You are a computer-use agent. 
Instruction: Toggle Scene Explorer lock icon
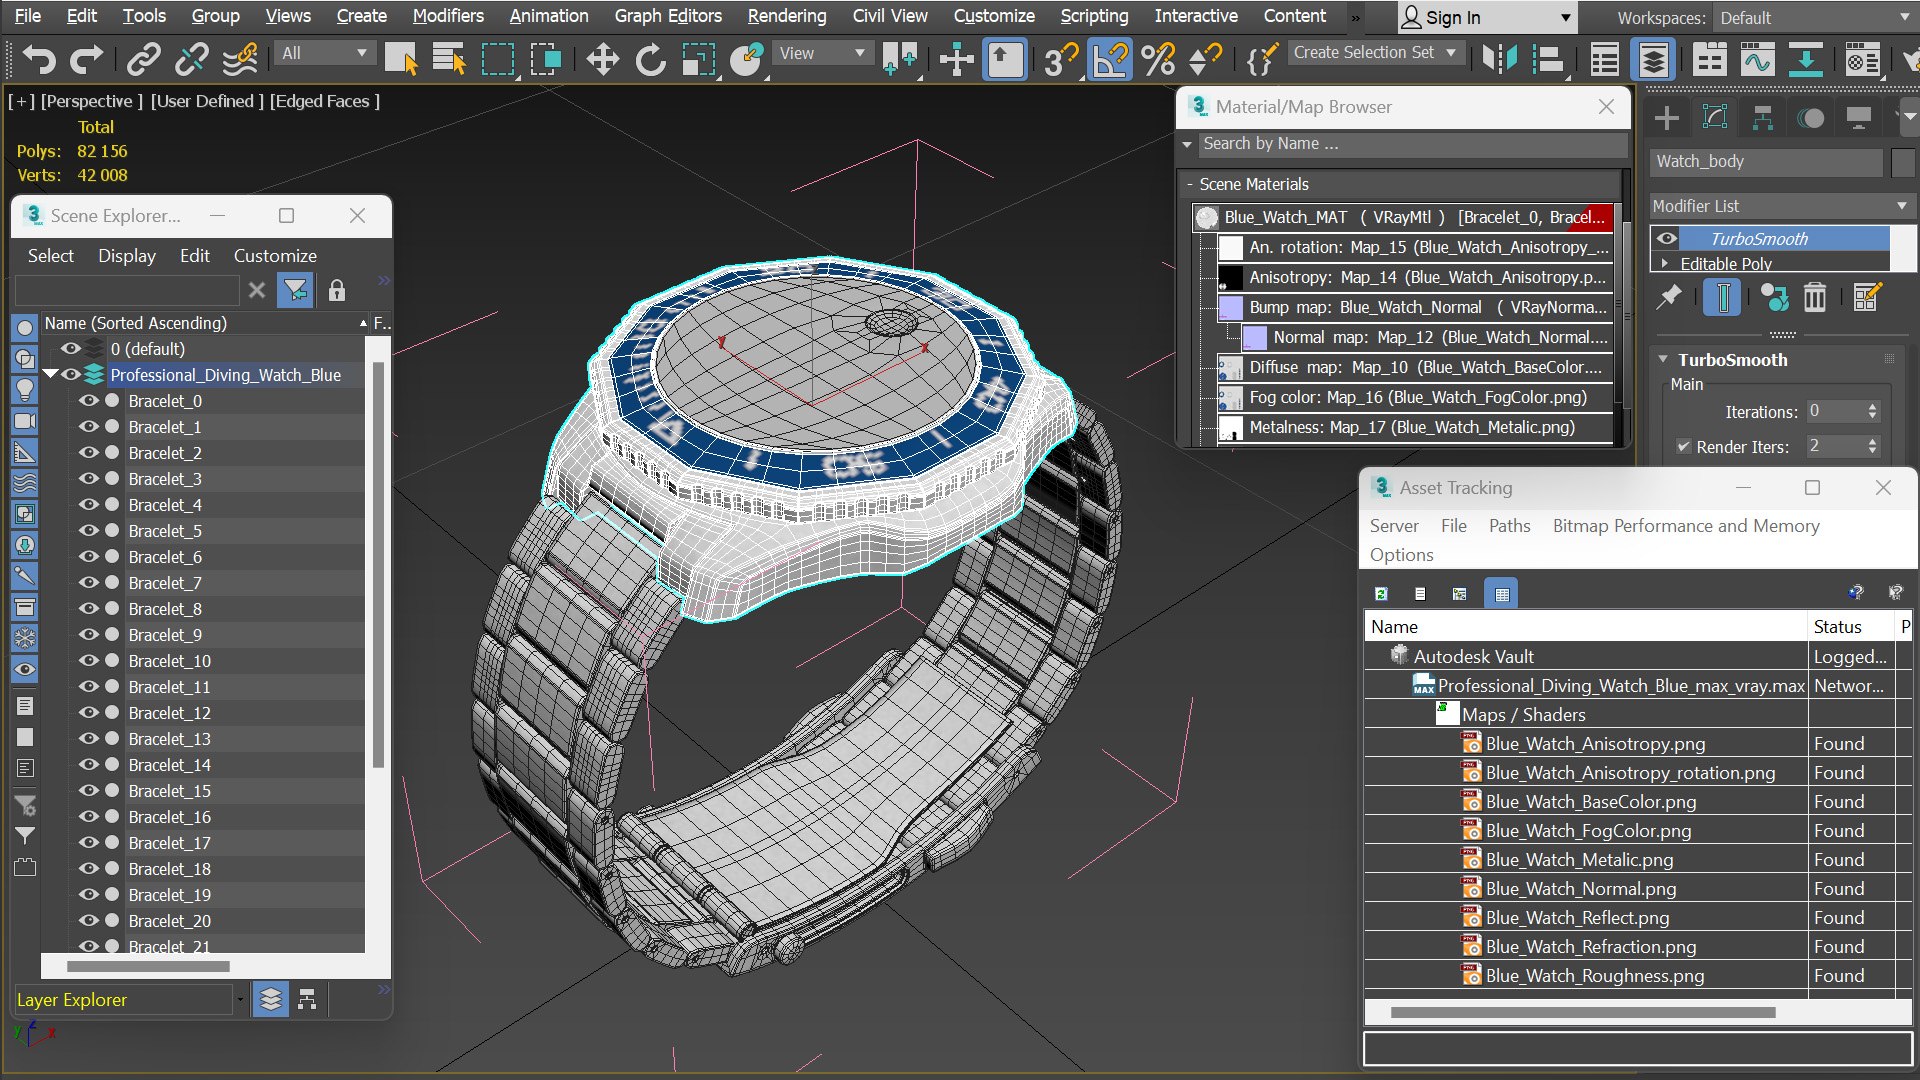click(x=337, y=291)
